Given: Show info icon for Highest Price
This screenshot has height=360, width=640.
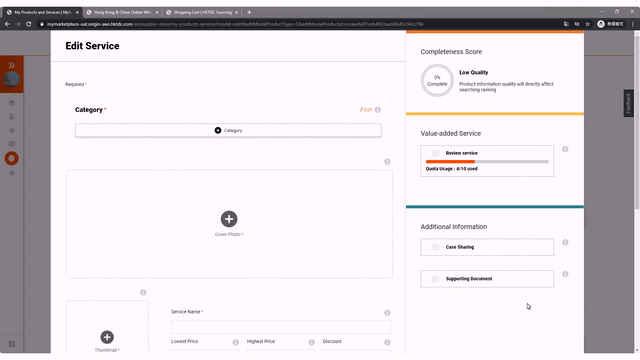Looking at the screenshot, I should pos(311,342).
